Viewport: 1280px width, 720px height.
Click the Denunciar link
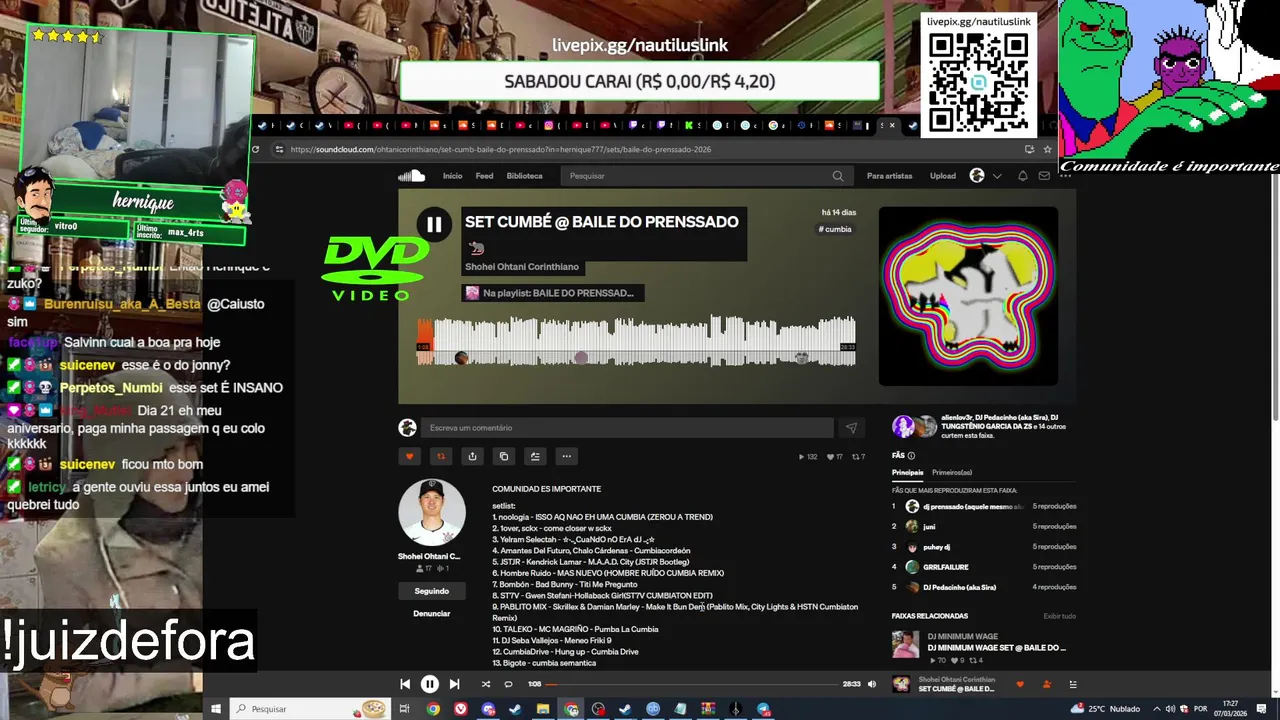pyautogui.click(x=432, y=613)
